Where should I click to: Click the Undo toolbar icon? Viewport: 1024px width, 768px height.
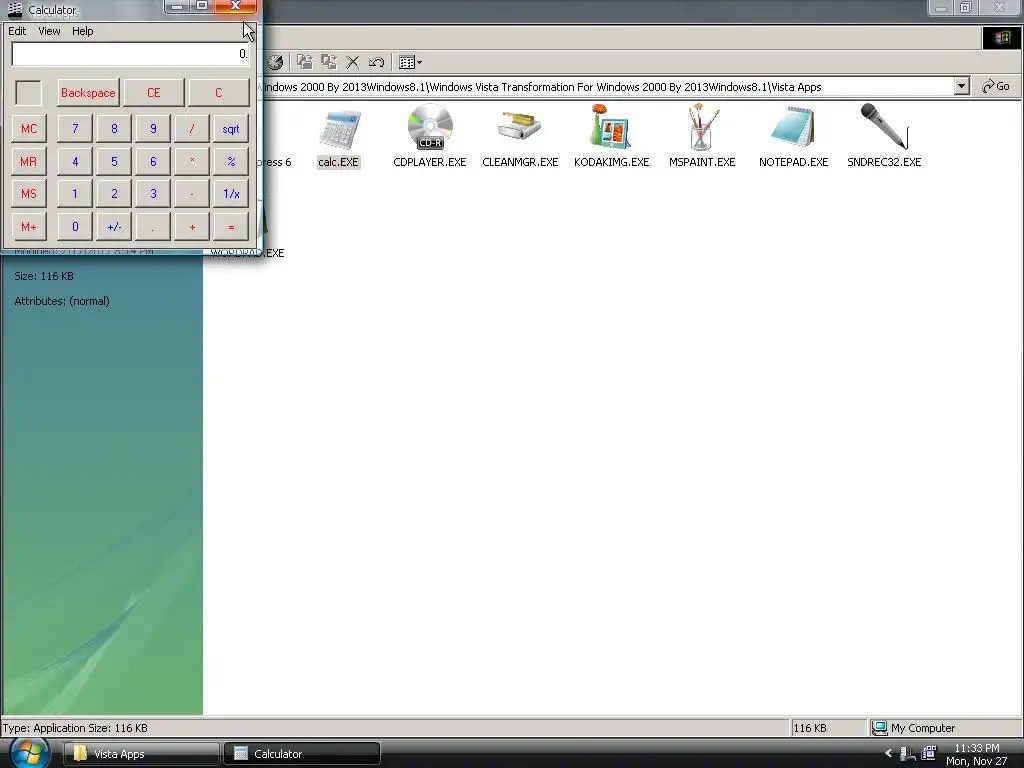point(376,62)
